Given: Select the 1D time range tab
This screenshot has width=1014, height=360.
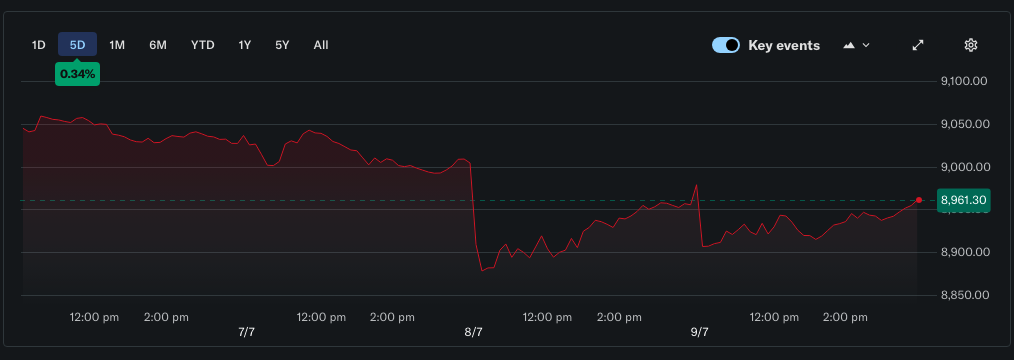Looking at the screenshot, I should click(x=39, y=45).
